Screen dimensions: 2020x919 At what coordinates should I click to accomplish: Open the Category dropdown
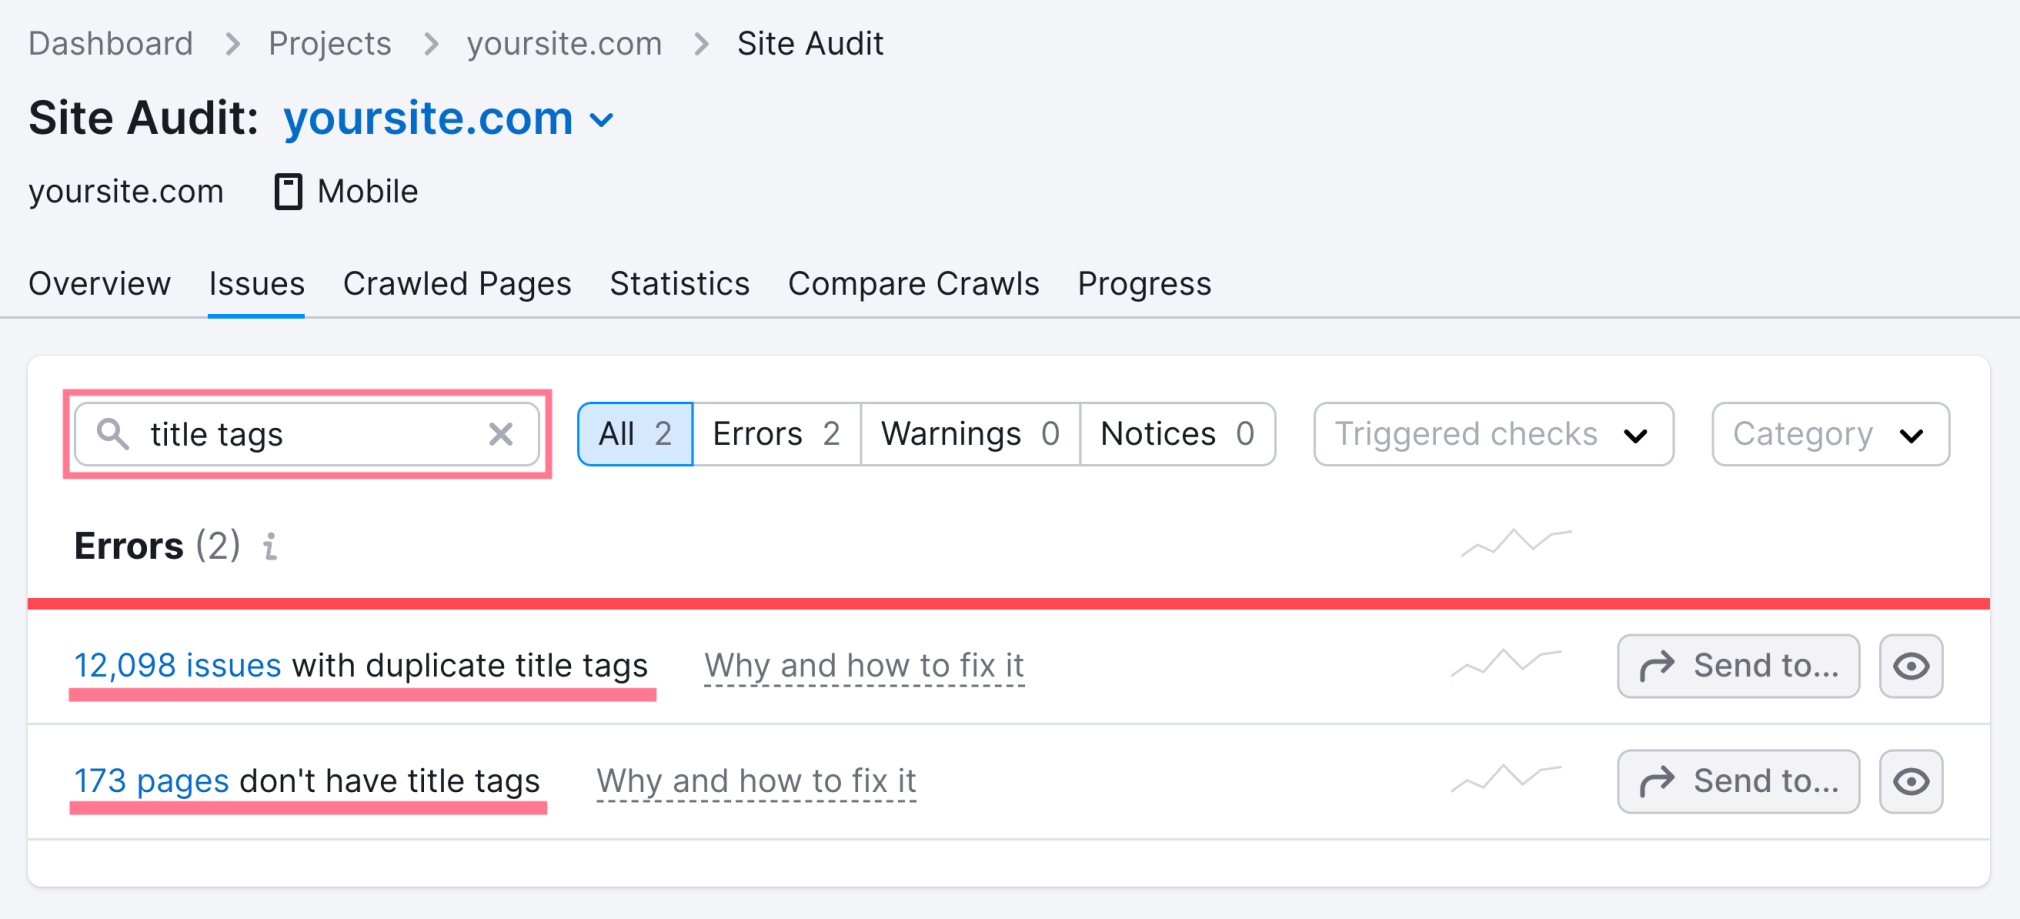point(1830,434)
